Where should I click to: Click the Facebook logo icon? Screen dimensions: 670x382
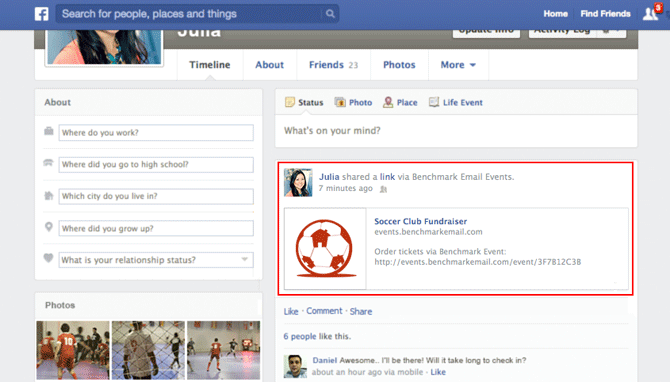[x=41, y=14]
